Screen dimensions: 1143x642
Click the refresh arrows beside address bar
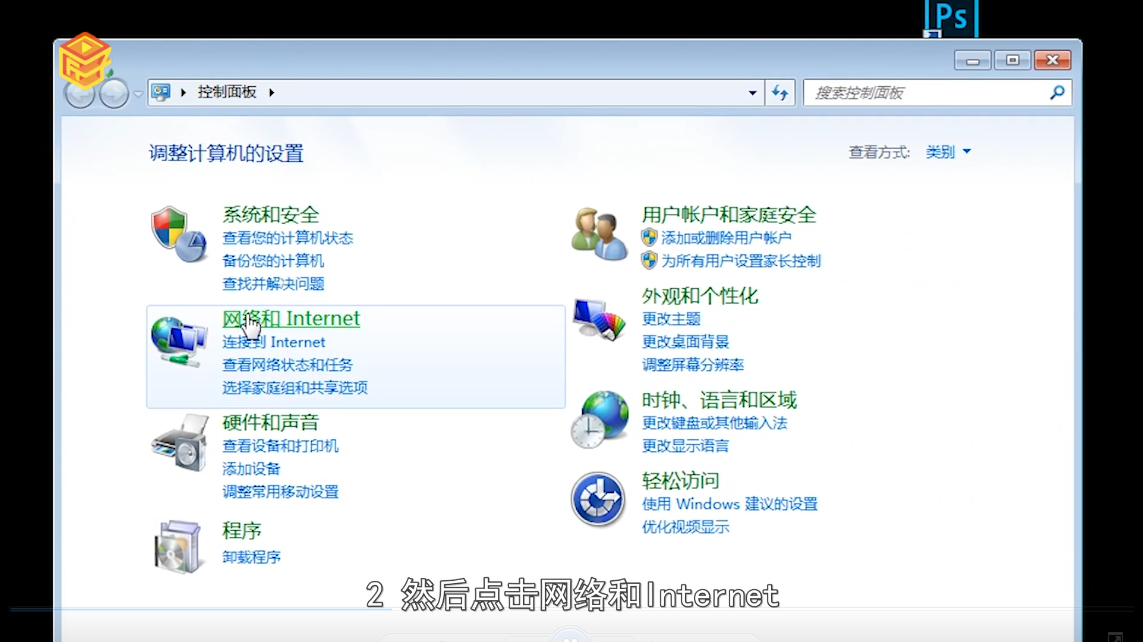point(780,92)
